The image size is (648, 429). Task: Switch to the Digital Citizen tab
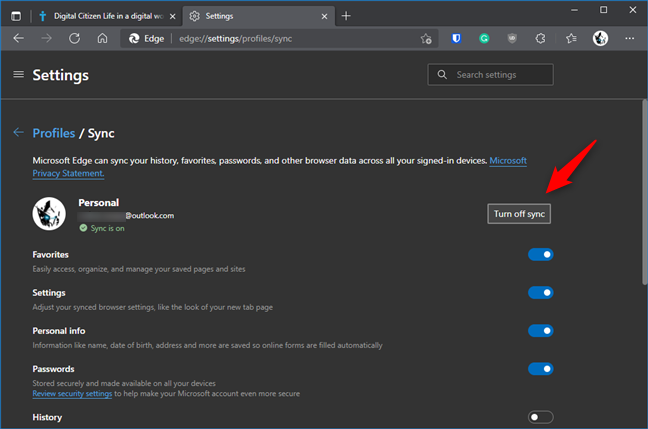point(108,16)
